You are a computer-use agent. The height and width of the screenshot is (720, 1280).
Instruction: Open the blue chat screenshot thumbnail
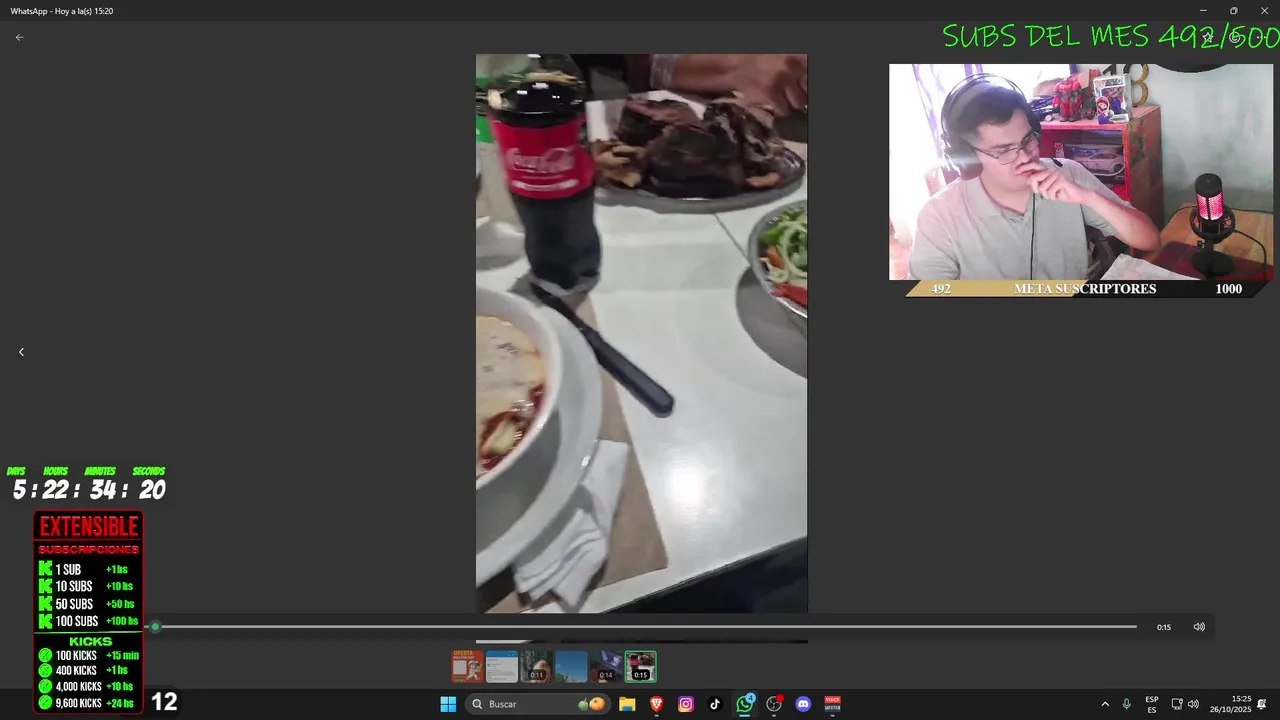pyautogui.click(x=502, y=667)
